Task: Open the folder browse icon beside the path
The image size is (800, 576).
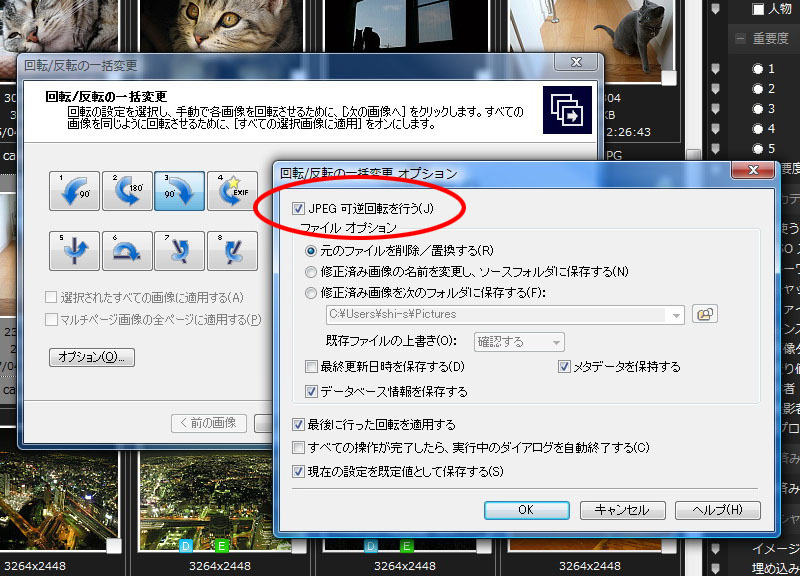Action: coord(703,312)
